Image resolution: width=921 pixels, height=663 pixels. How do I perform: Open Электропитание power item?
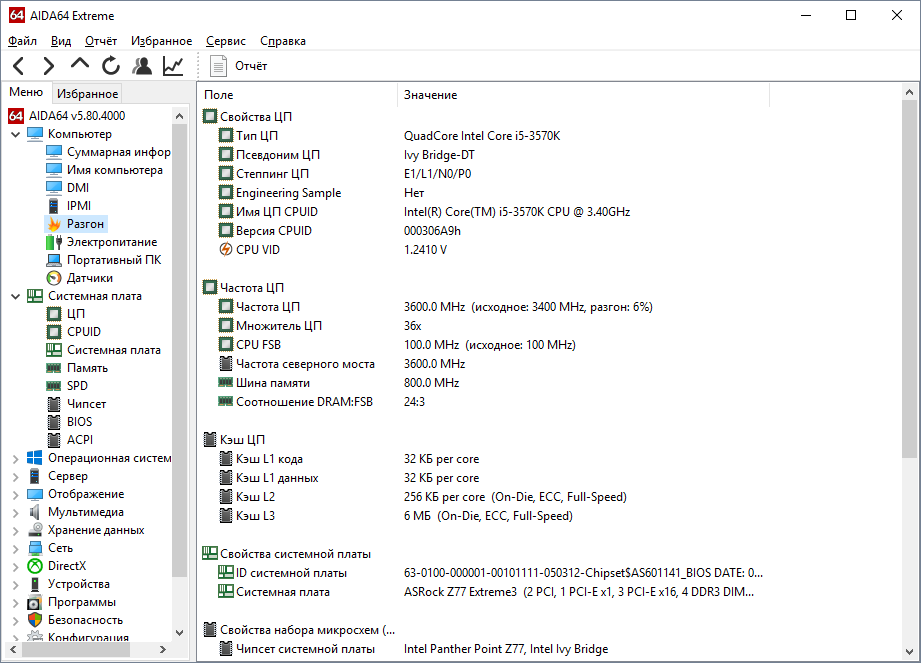[x=112, y=242]
